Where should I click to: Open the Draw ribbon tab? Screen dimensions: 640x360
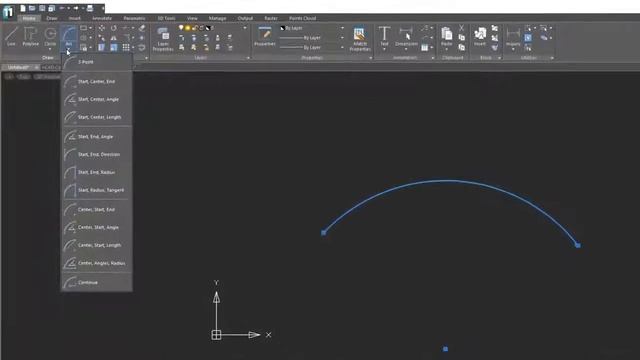[52, 18]
